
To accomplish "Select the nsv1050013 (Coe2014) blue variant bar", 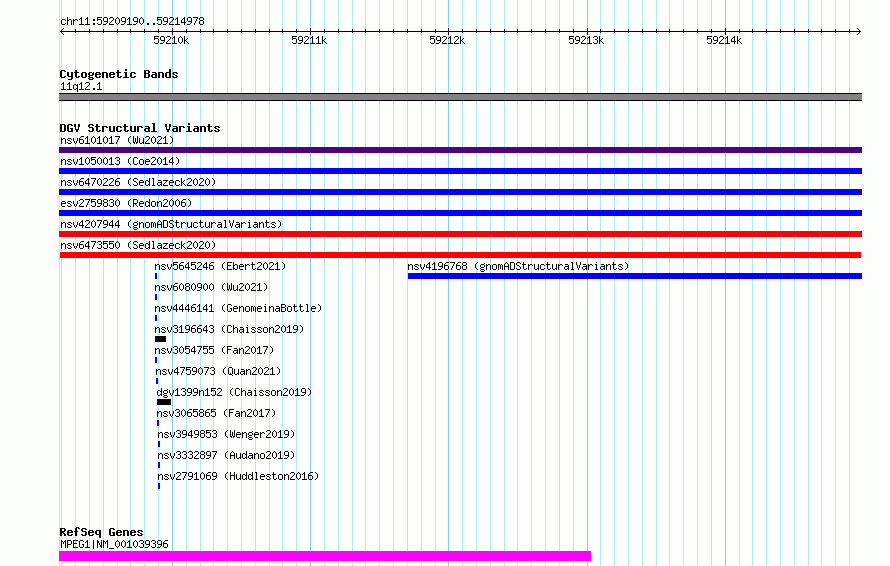I will tap(460, 171).
